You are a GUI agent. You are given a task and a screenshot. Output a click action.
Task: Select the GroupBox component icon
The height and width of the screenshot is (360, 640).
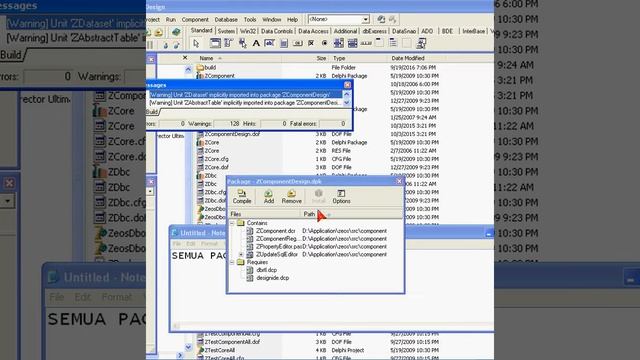[x=380, y=43]
